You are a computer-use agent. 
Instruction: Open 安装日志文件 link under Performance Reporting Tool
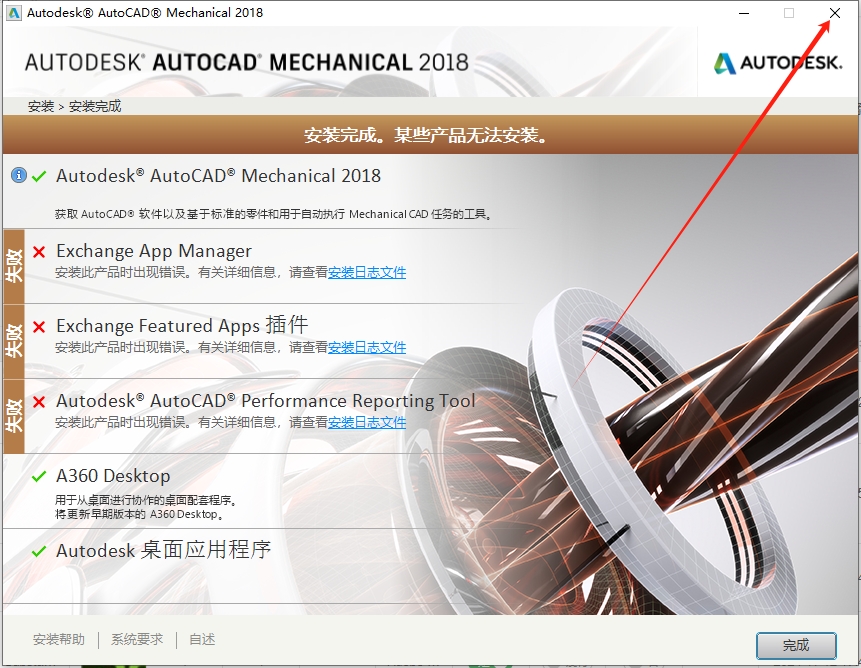pos(367,422)
